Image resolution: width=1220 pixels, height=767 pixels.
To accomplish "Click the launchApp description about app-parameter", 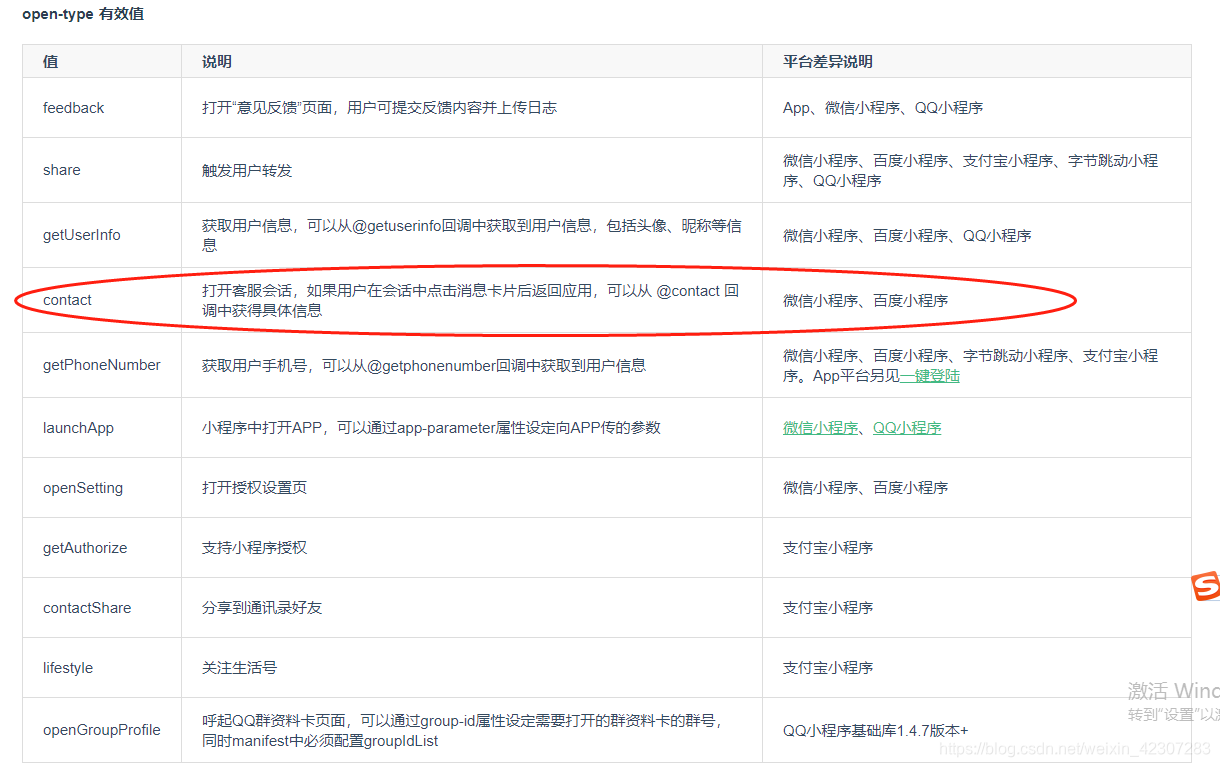I will click(x=431, y=428).
